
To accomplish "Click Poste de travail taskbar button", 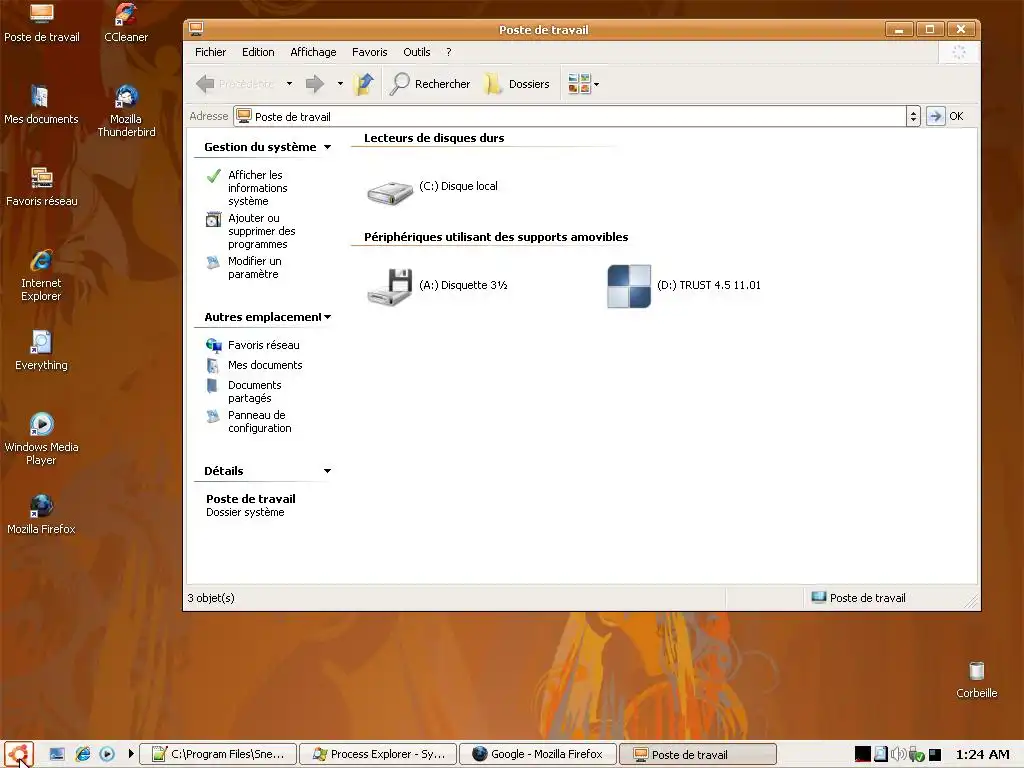I will click(697, 754).
